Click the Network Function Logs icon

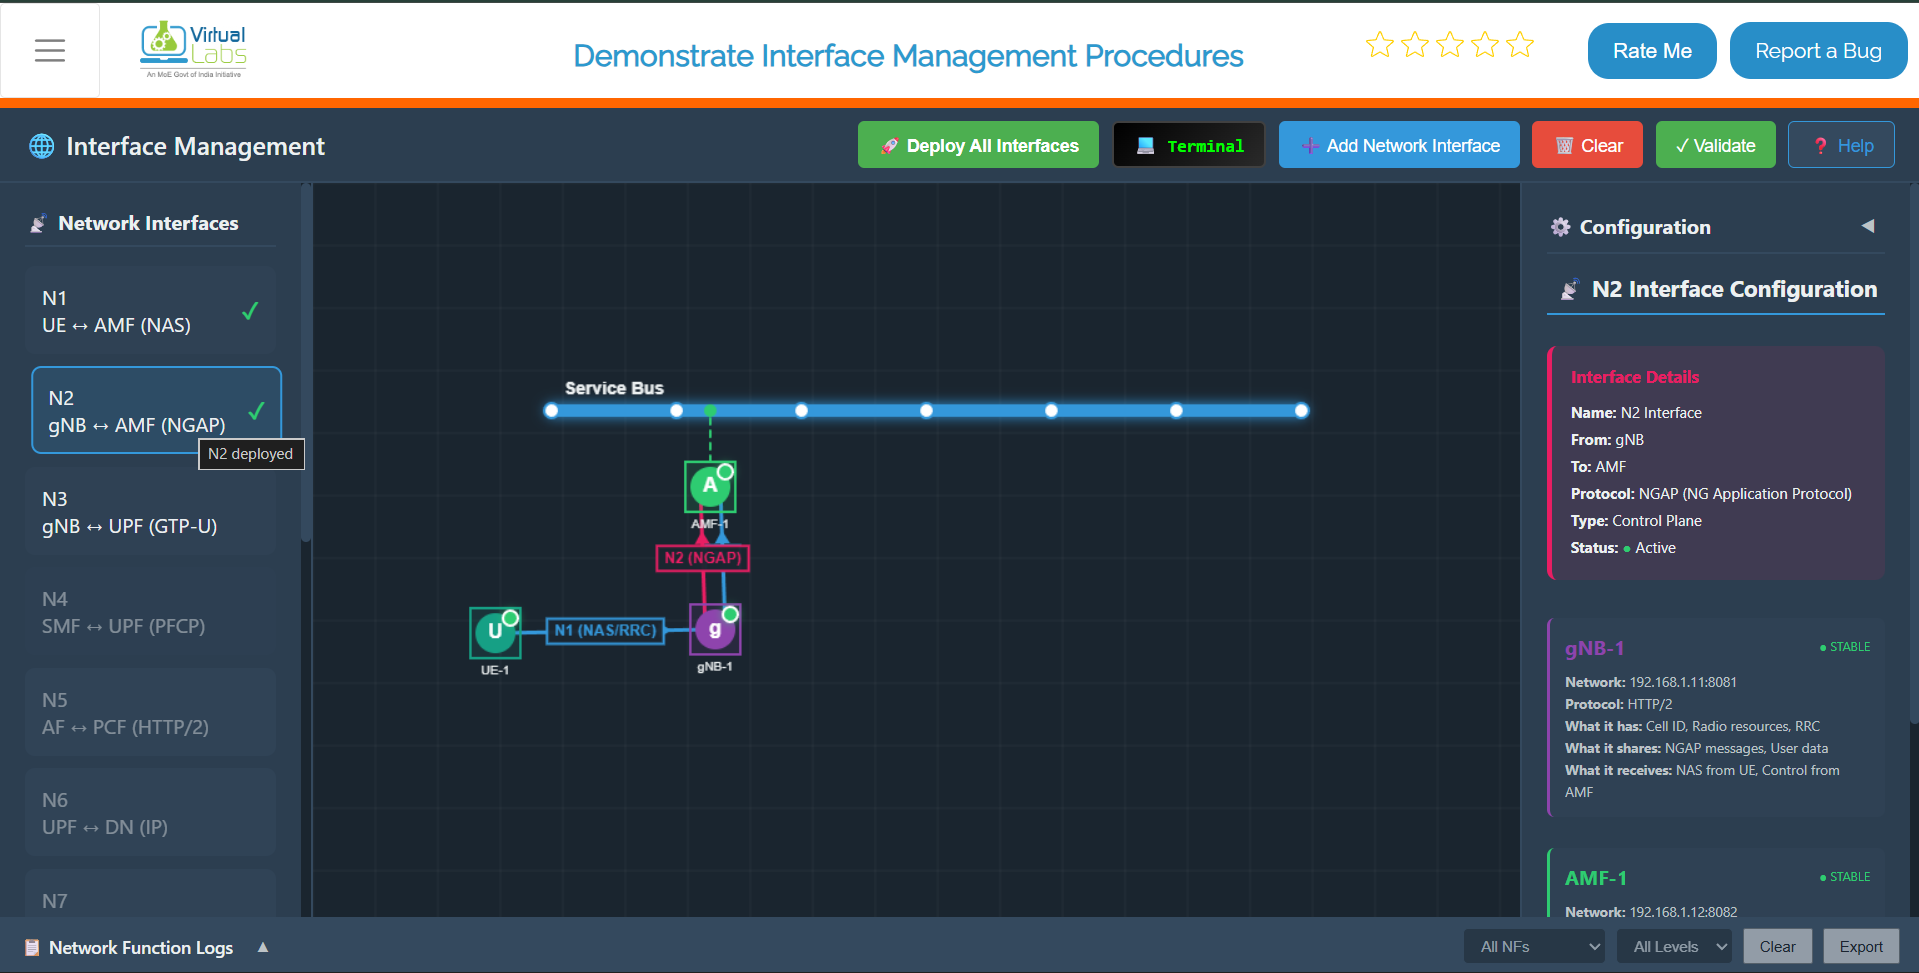[32, 947]
